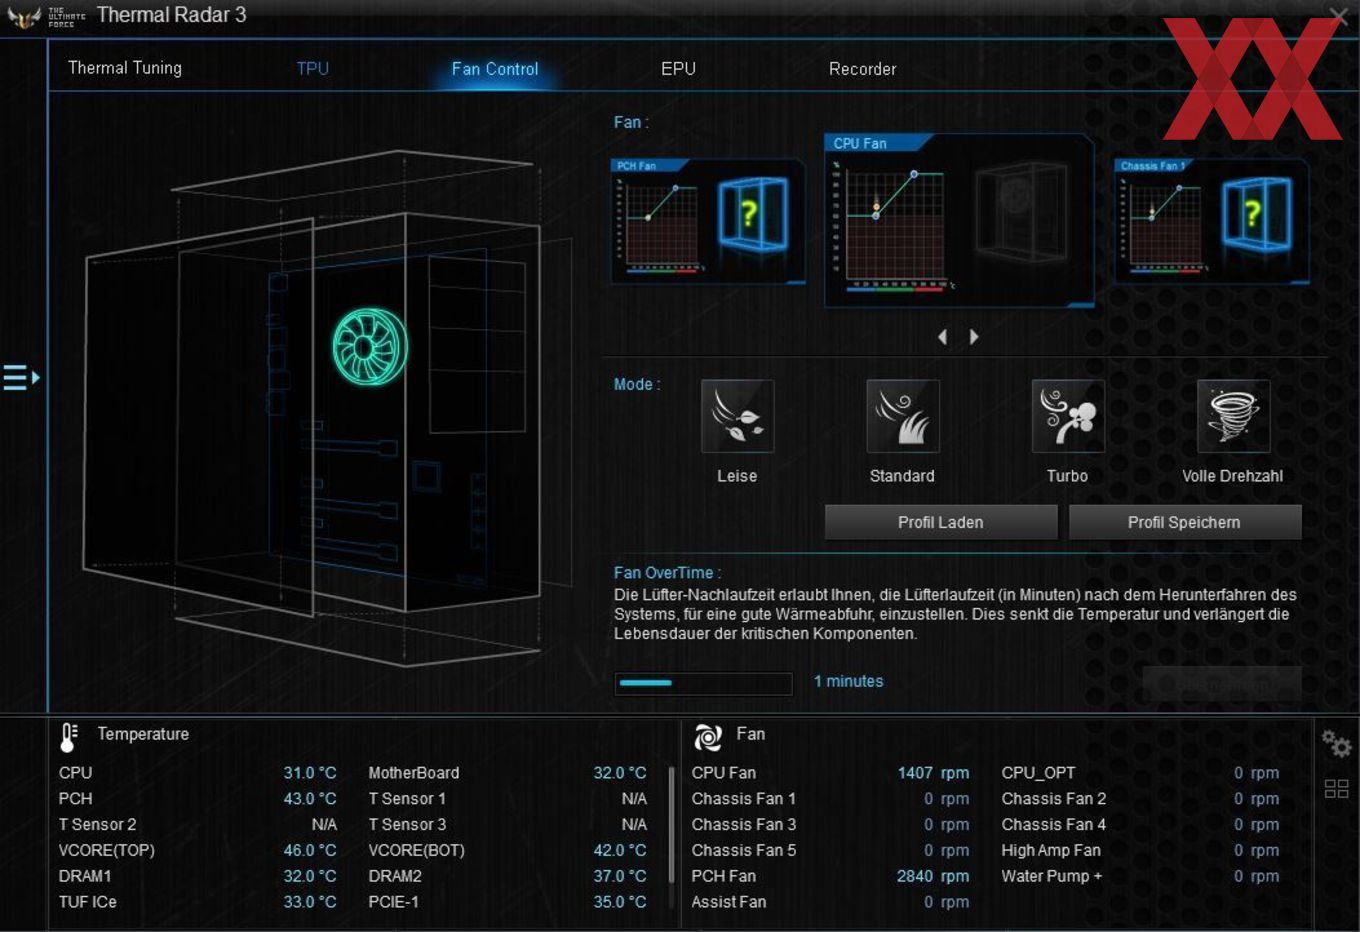Switch to the Thermal Tuning tab
This screenshot has height=932, width=1360.
click(x=125, y=68)
